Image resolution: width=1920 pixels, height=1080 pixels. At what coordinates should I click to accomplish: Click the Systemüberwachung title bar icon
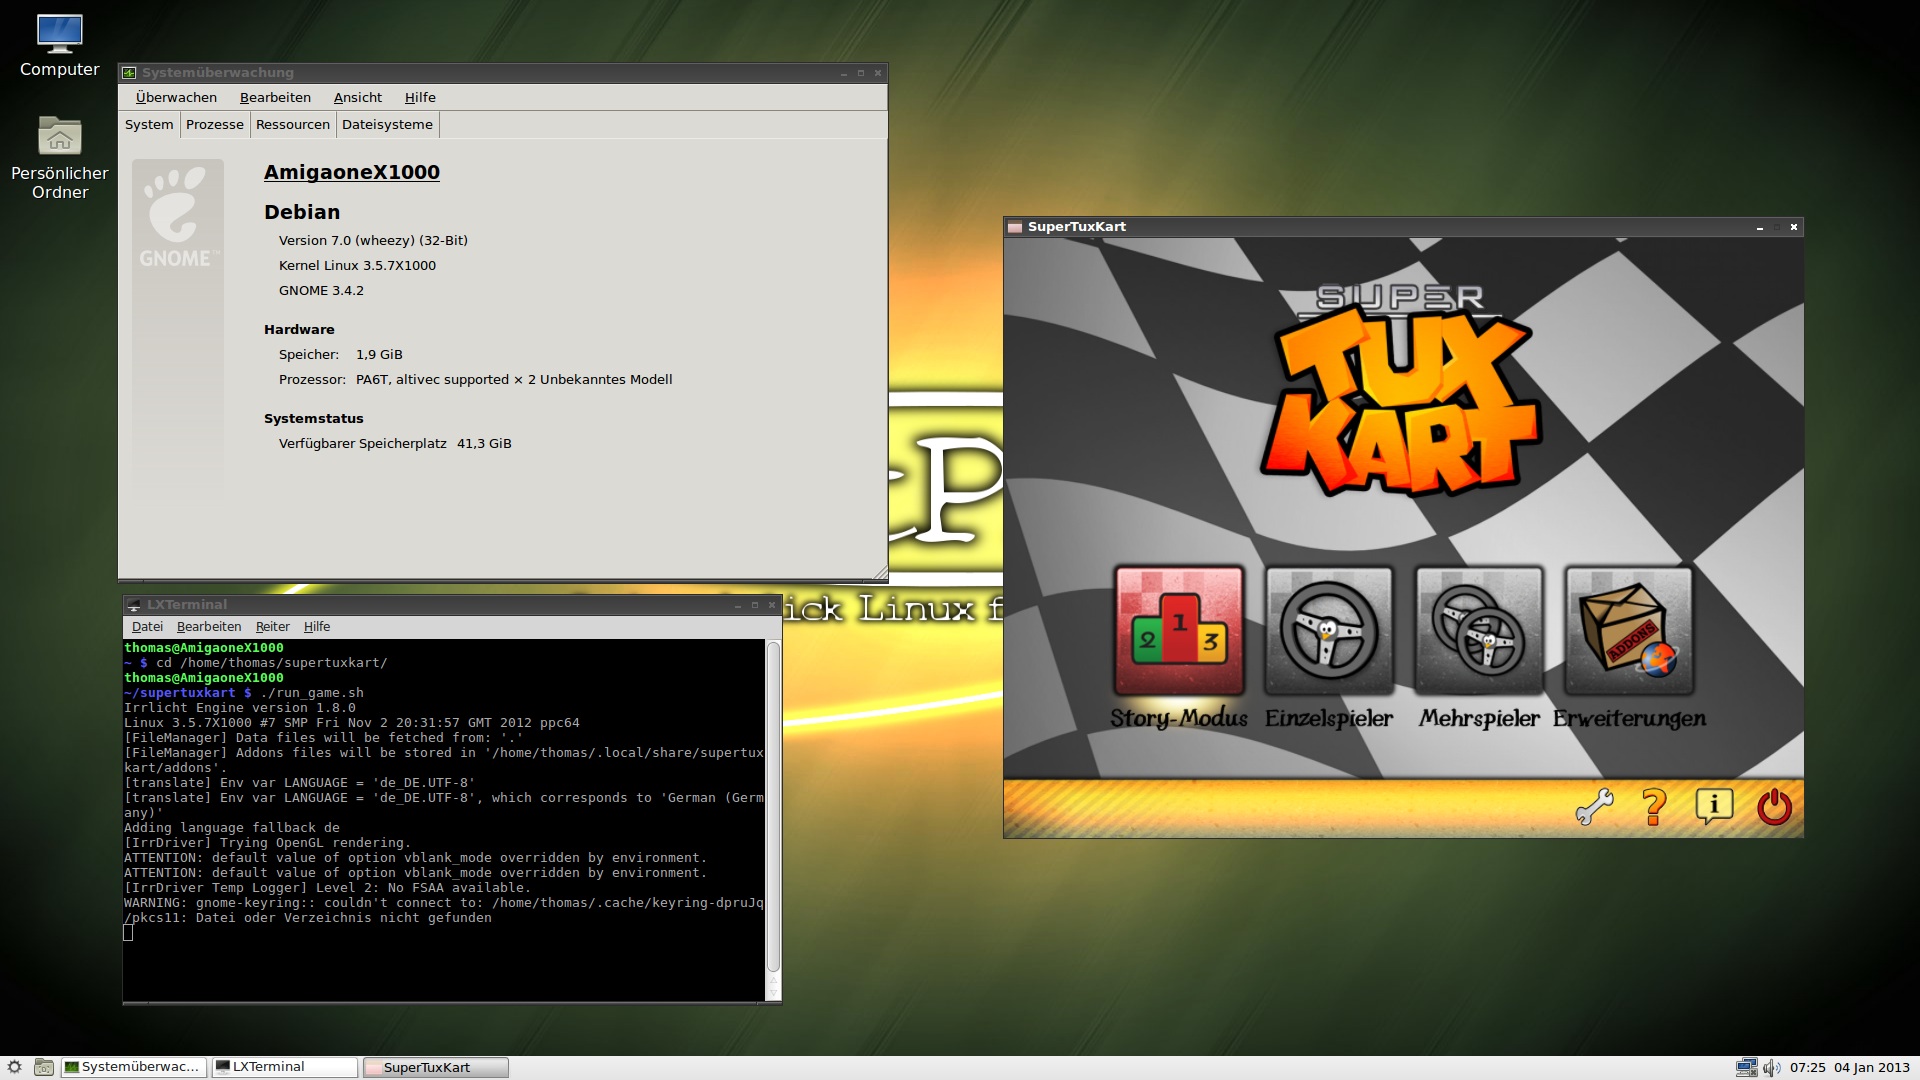click(129, 73)
